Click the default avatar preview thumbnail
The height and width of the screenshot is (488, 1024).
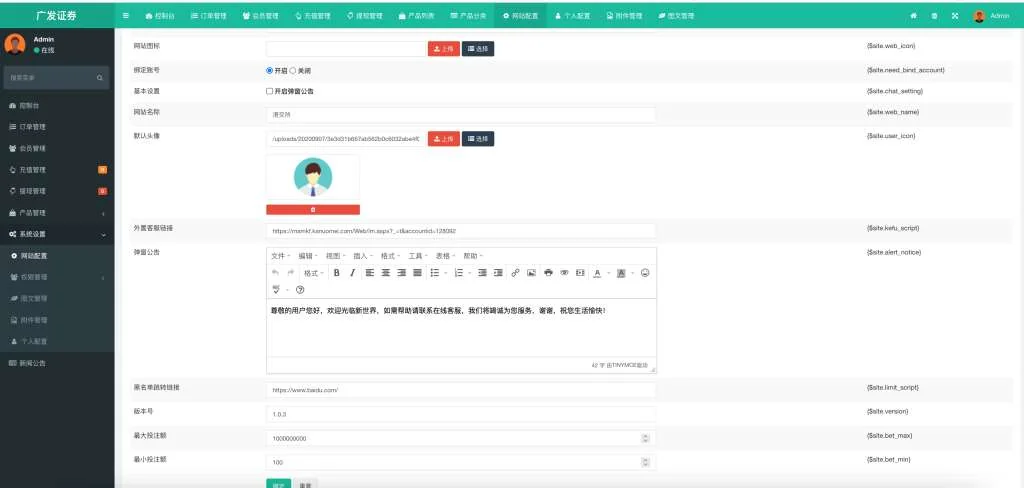tap(313, 177)
